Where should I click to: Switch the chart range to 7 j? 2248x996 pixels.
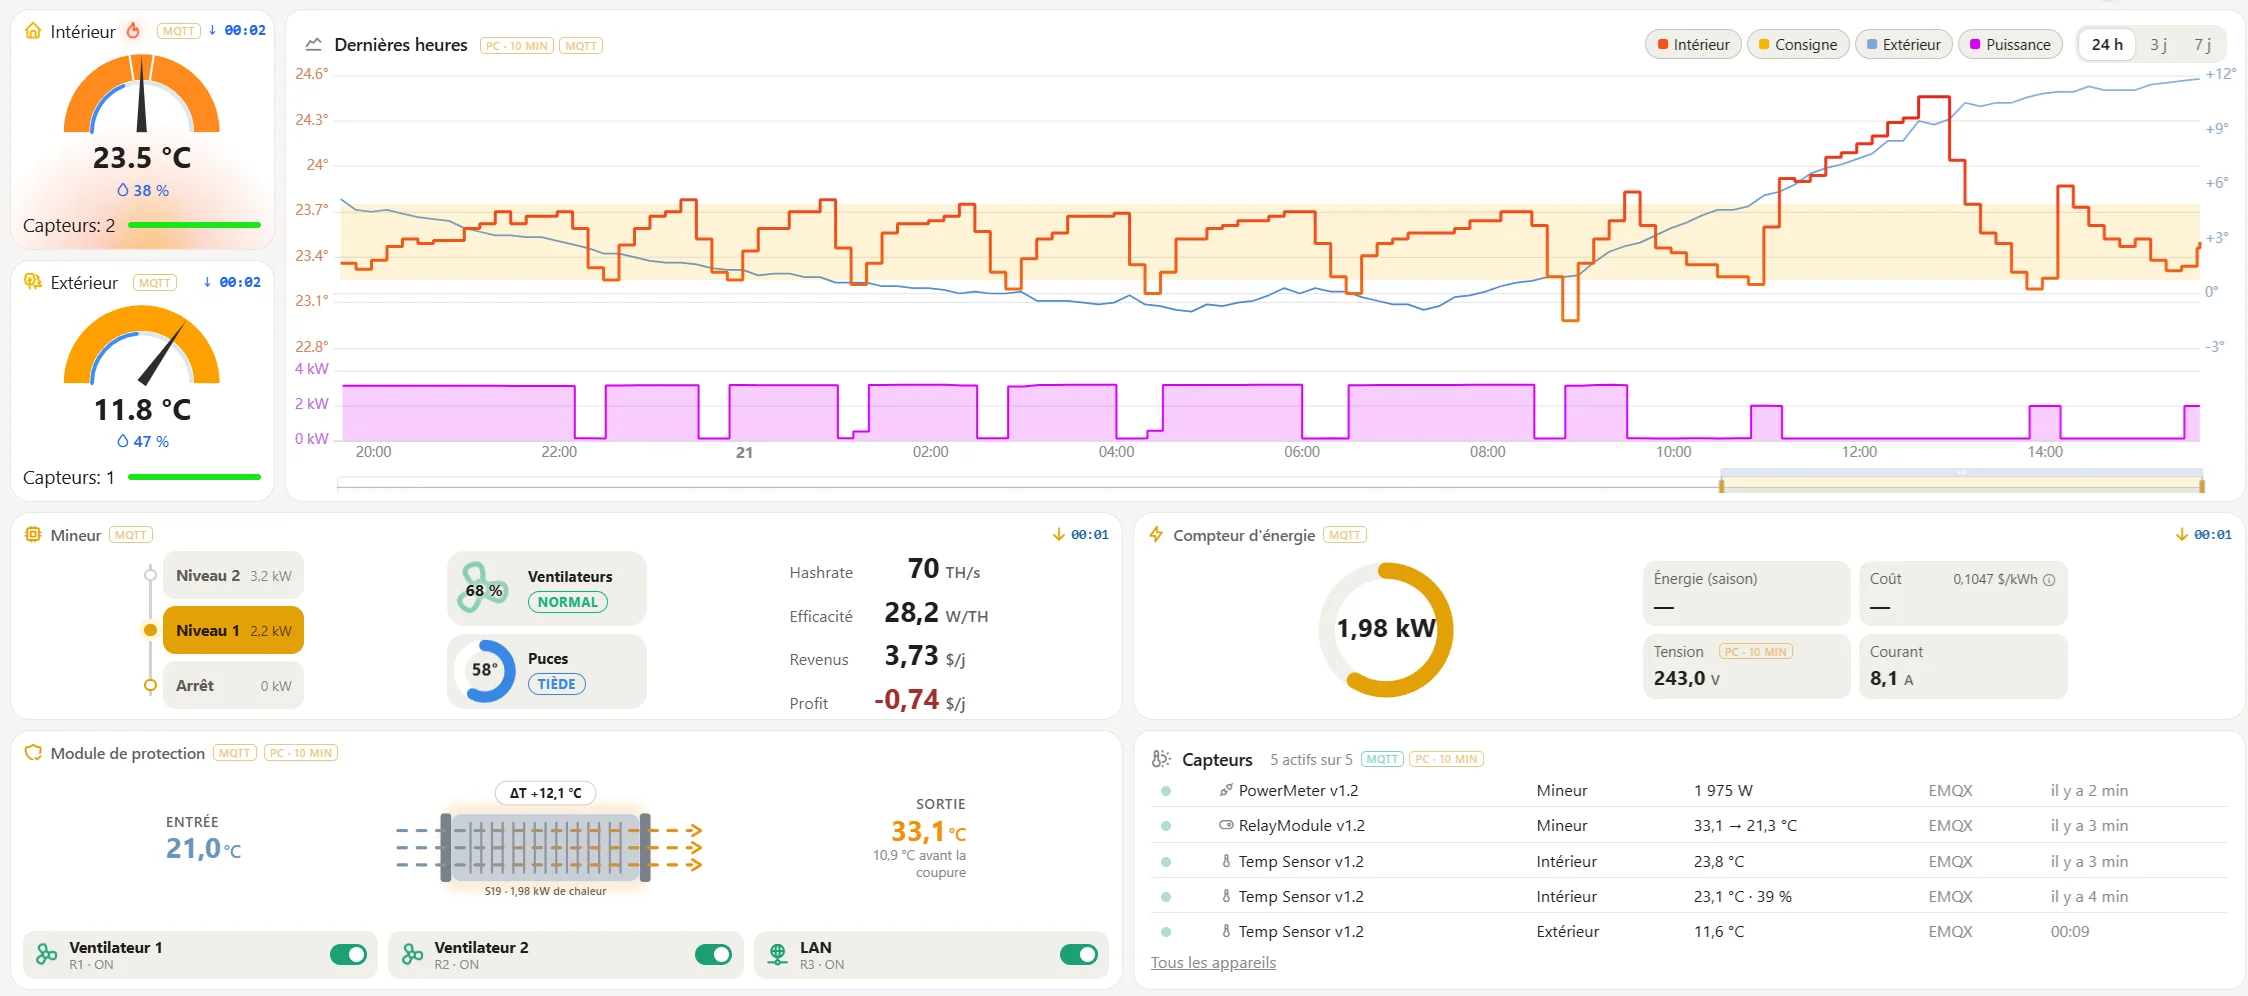pos(2203,45)
